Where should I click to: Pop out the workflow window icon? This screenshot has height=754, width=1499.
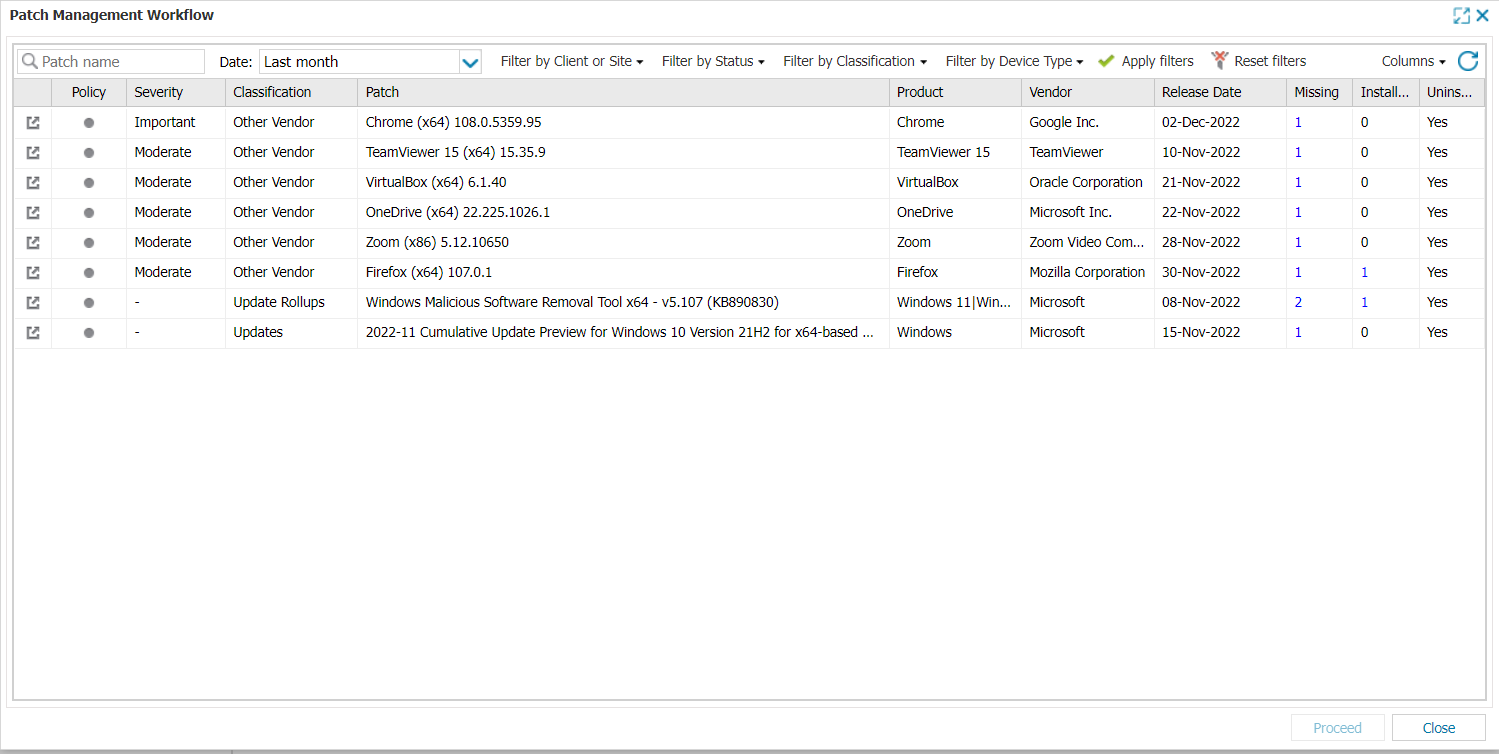pyautogui.click(x=1461, y=15)
